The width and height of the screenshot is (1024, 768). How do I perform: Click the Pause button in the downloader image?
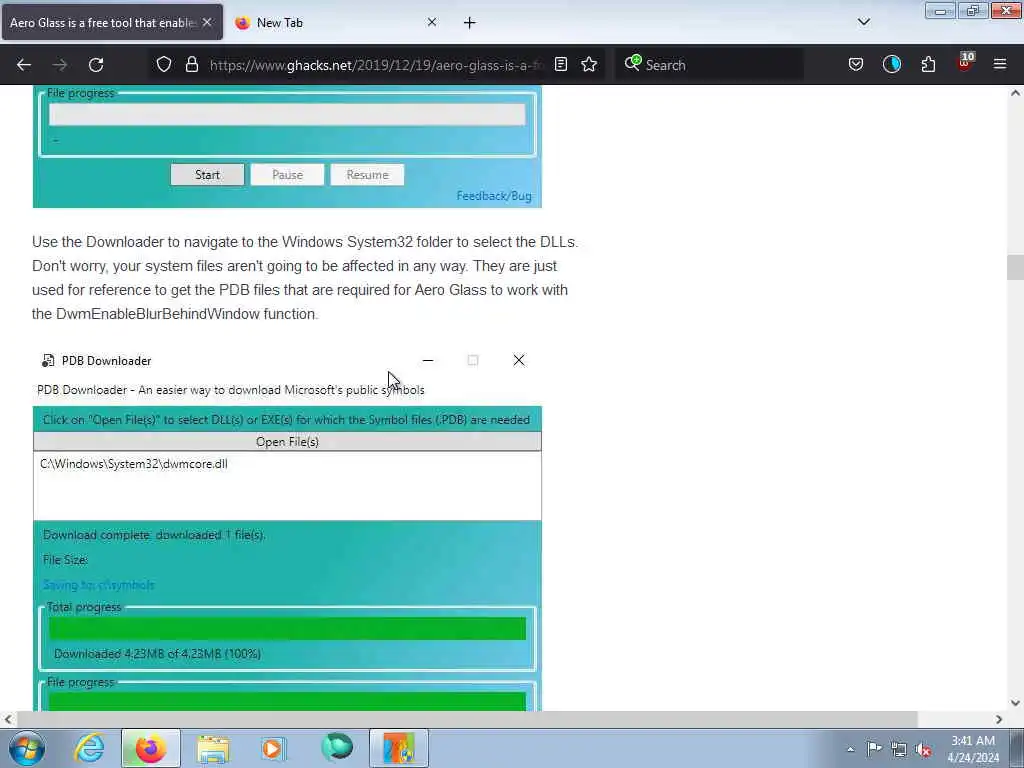(287, 175)
